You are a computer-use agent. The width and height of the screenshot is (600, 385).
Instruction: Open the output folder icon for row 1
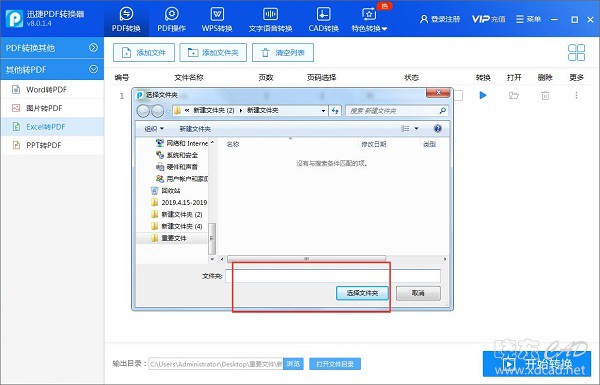(514, 95)
